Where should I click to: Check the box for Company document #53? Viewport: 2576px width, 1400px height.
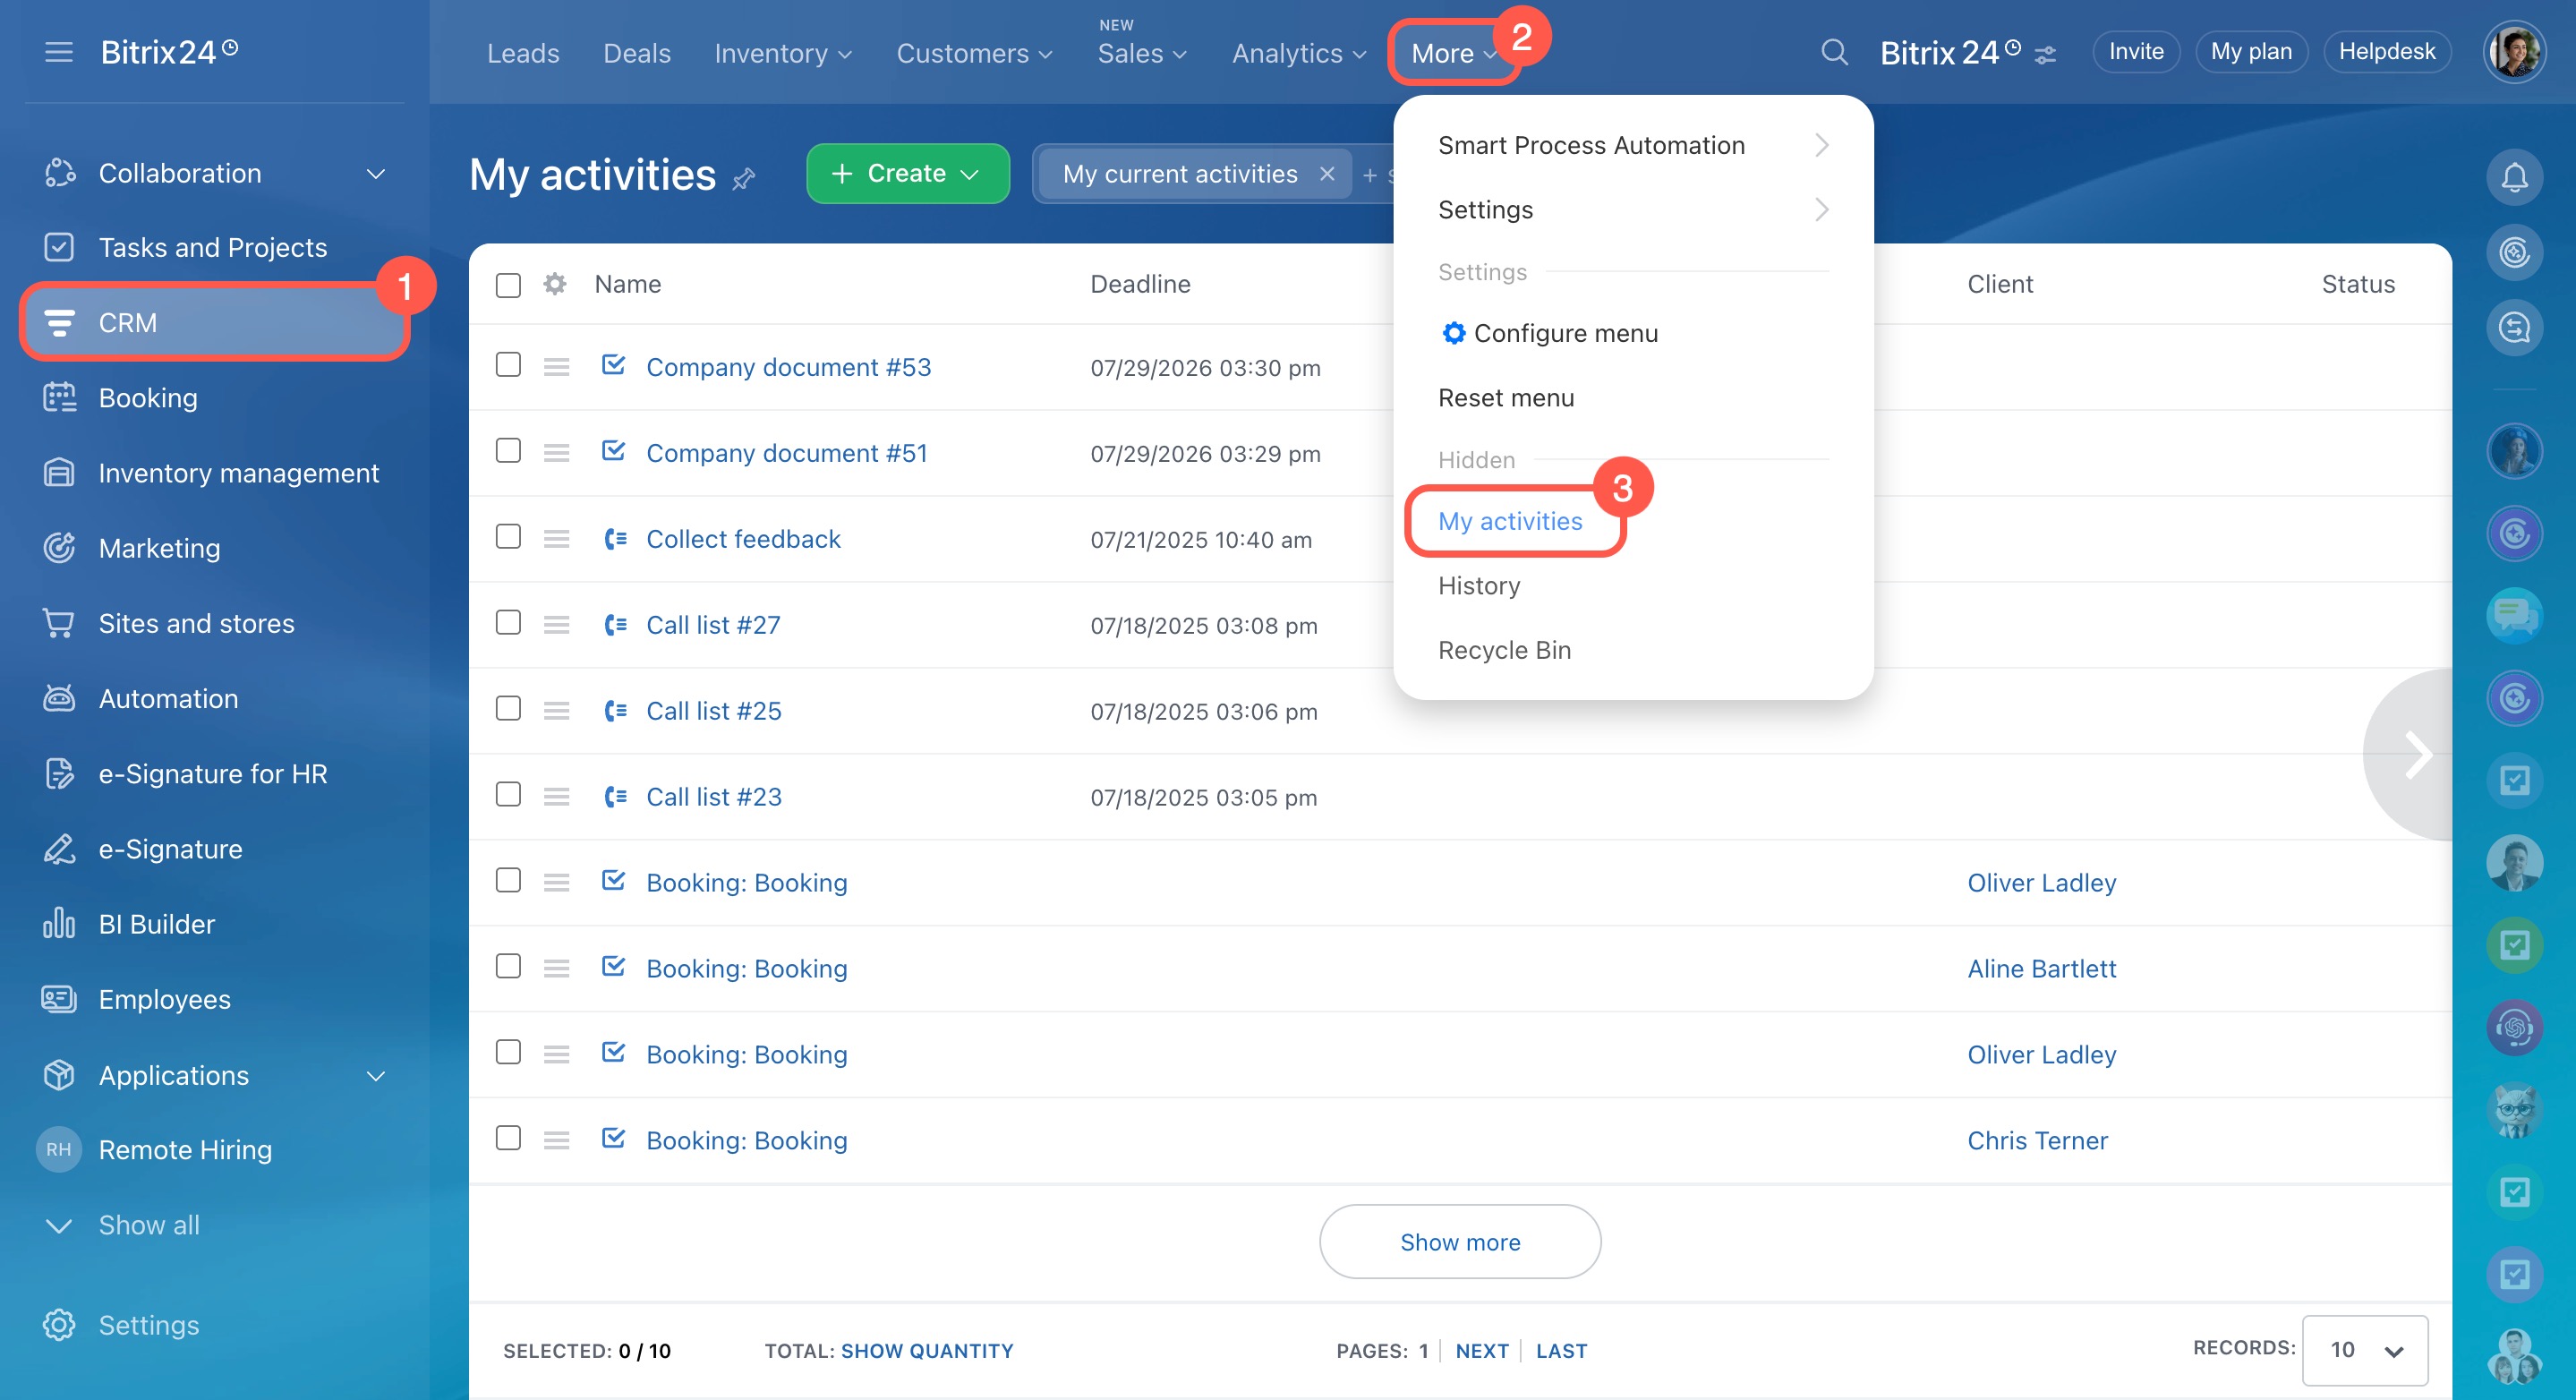[x=508, y=365]
